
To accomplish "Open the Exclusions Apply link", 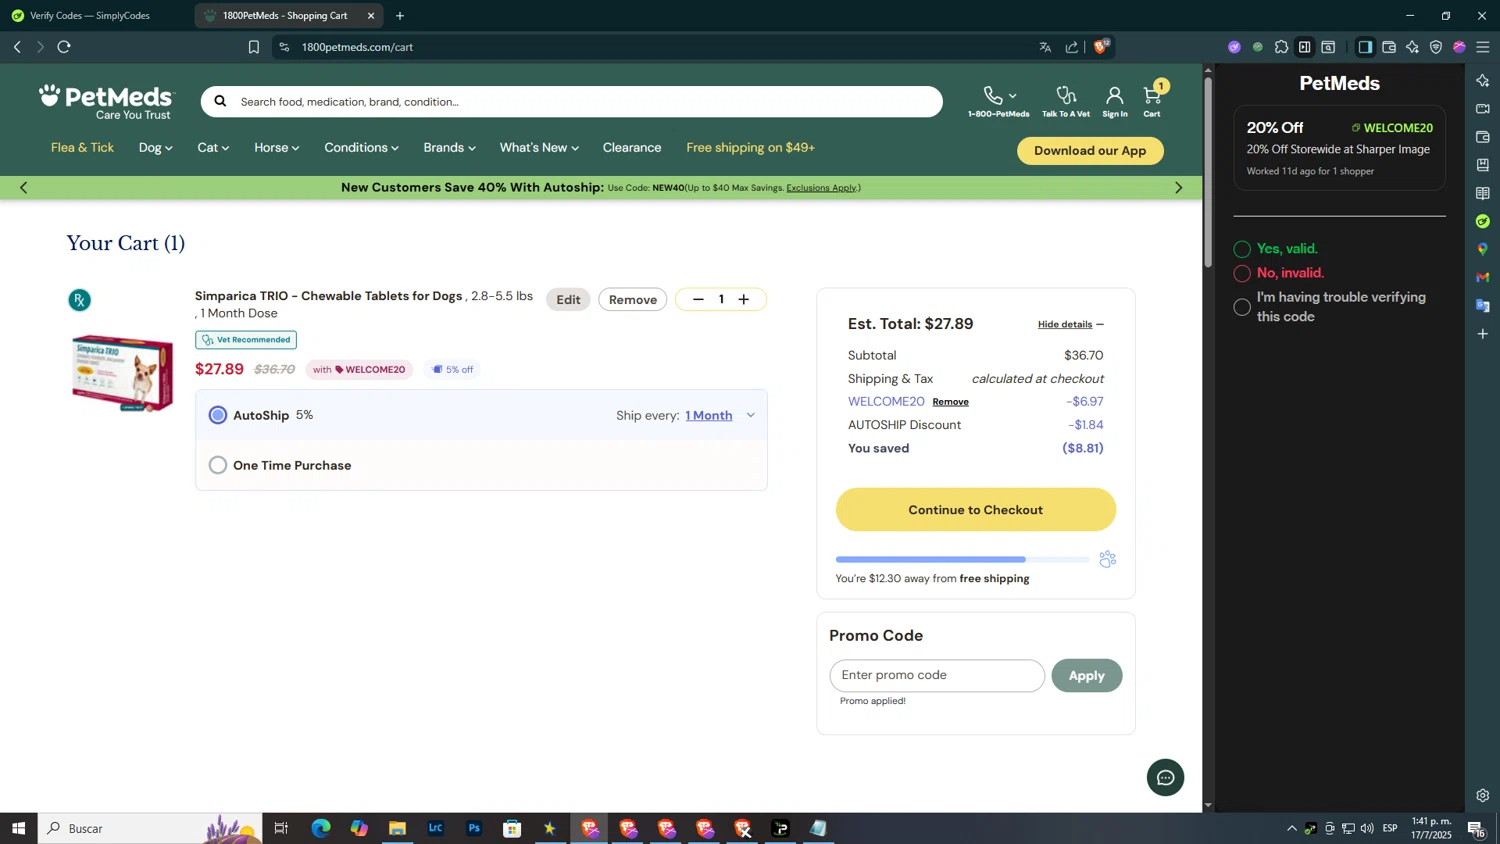I will [x=821, y=188].
